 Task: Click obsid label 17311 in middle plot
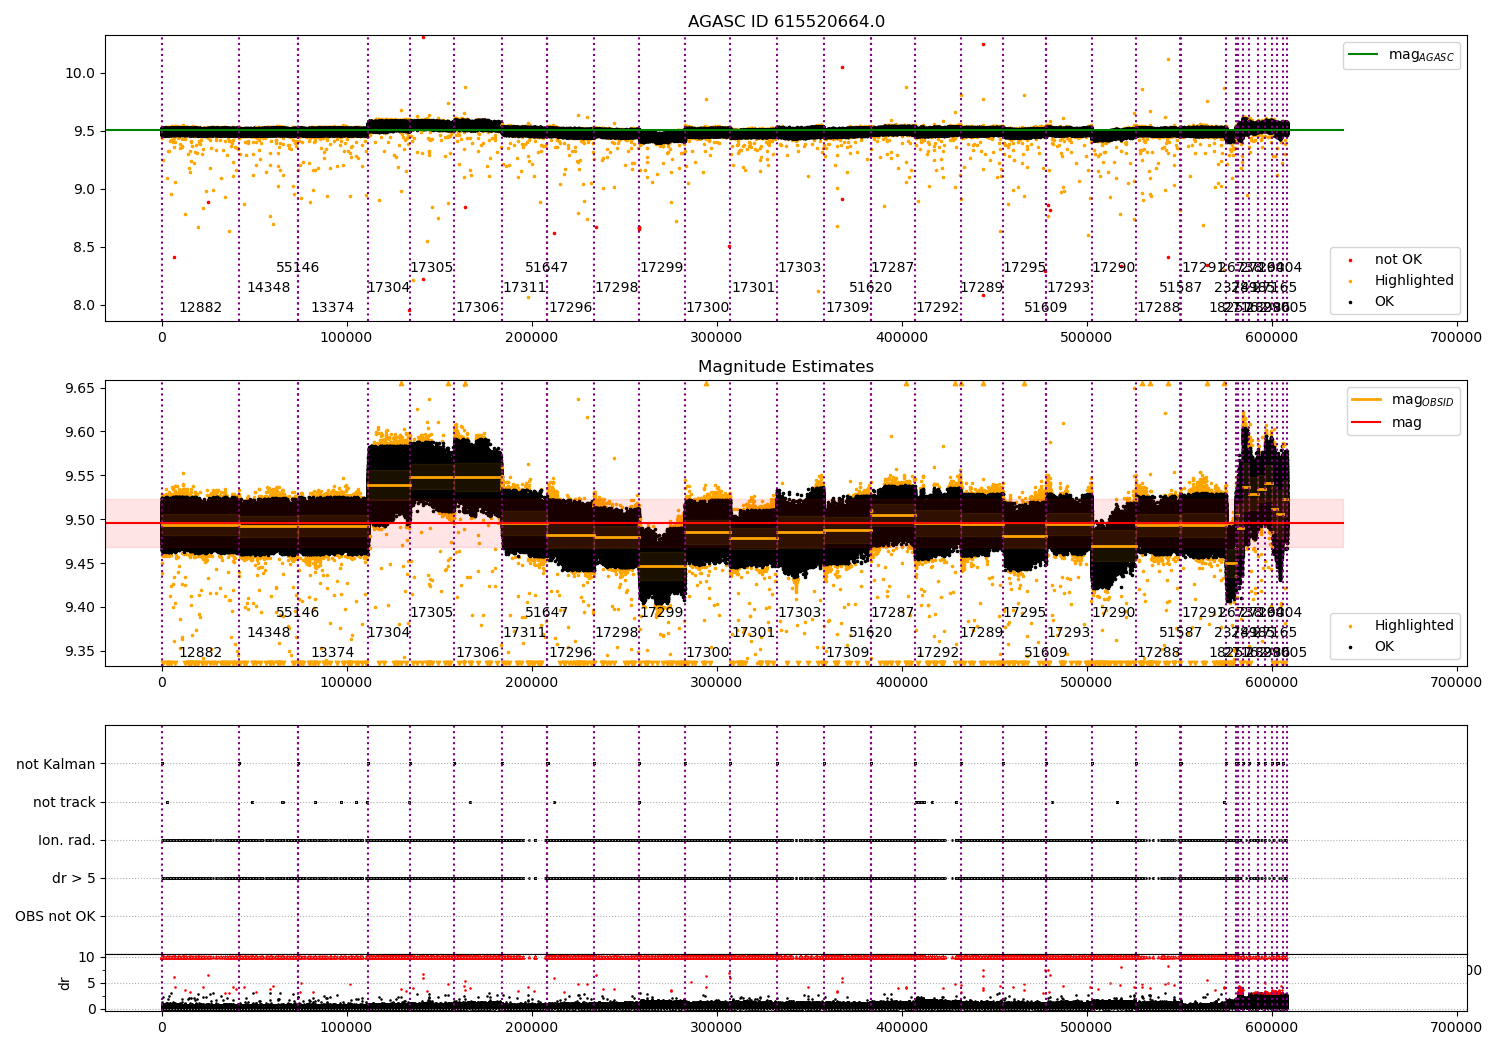coord(525,632)
